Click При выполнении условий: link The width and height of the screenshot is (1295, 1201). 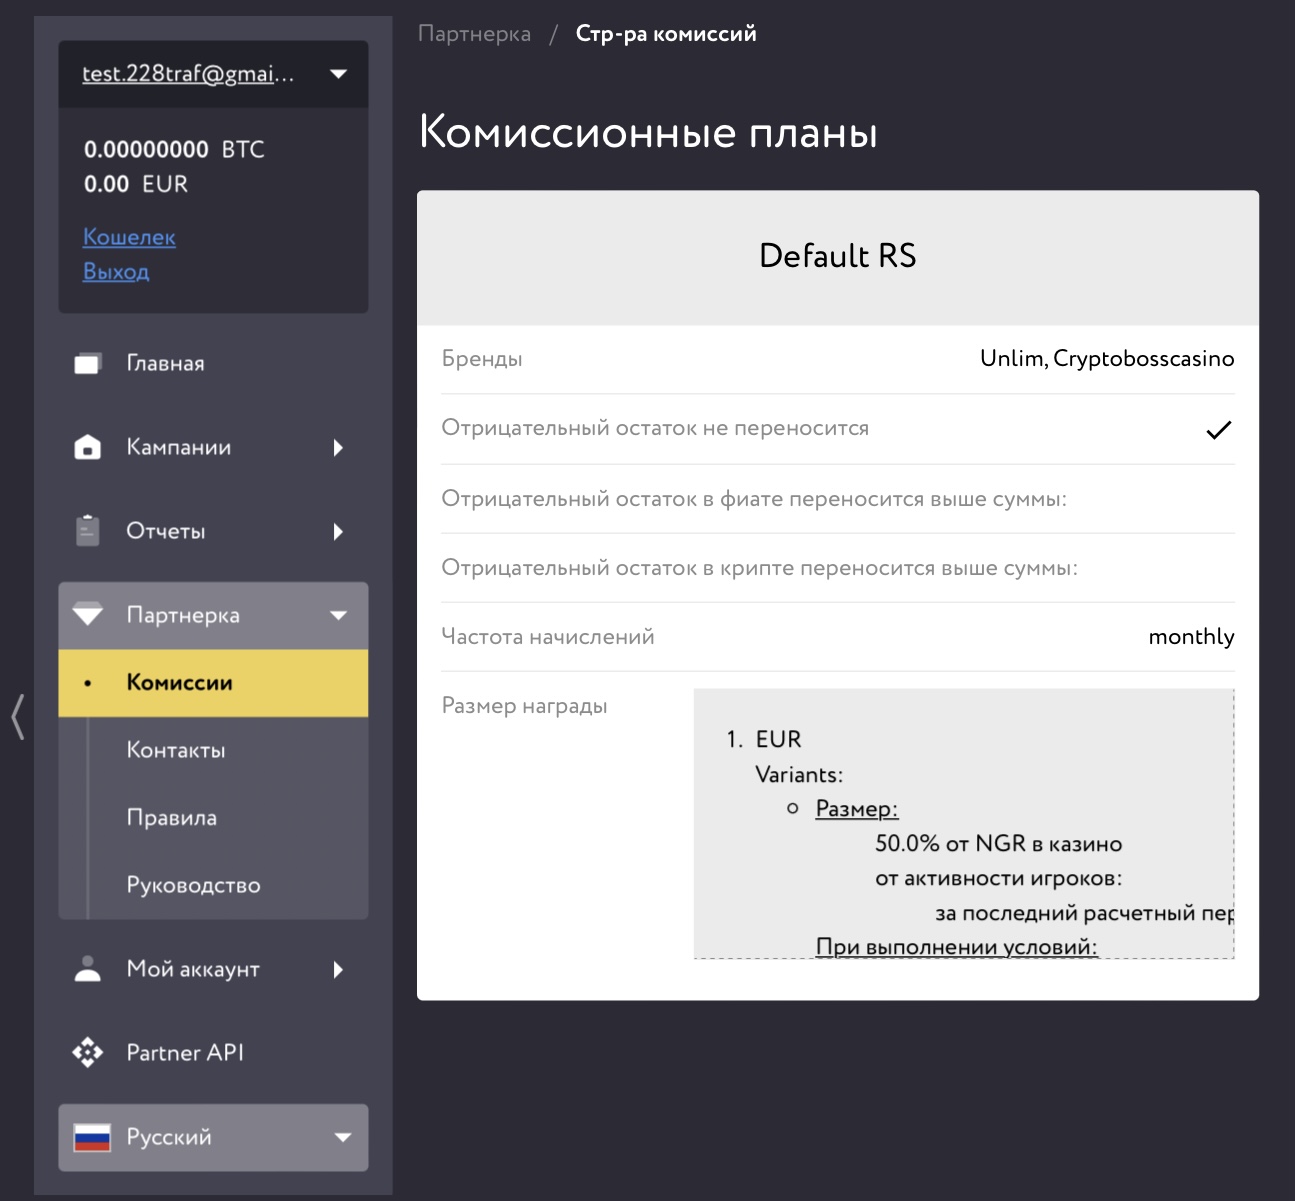(x=957, y=946)
